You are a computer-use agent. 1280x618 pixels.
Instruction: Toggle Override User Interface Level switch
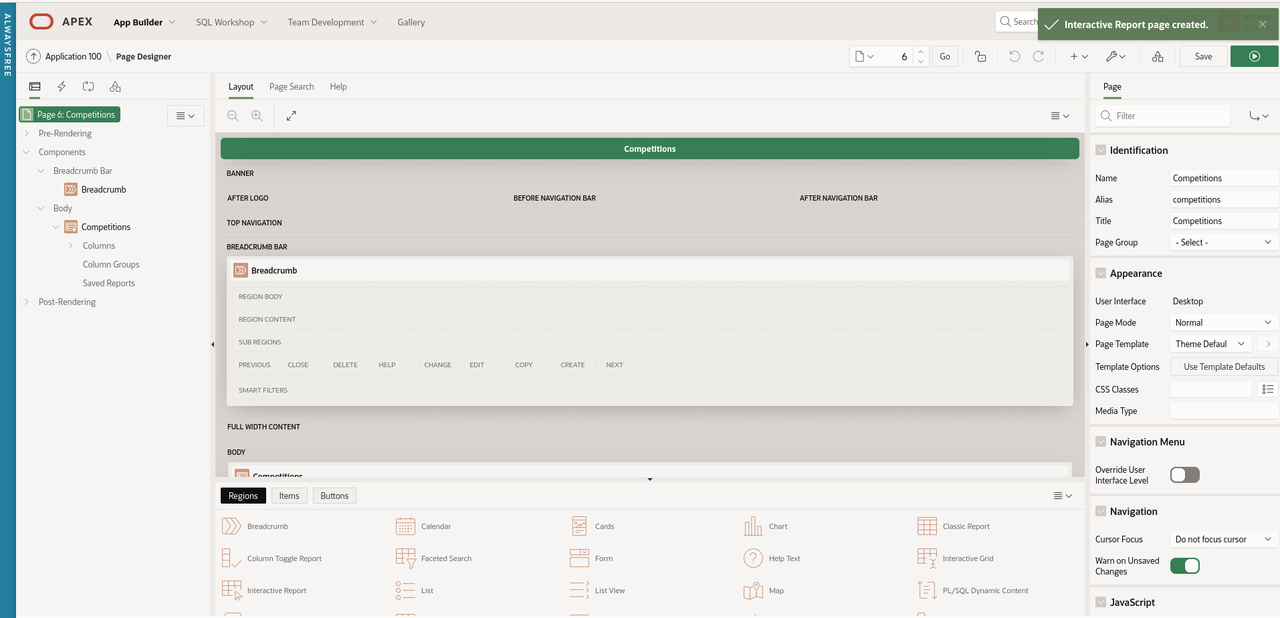click(1184, 475)
